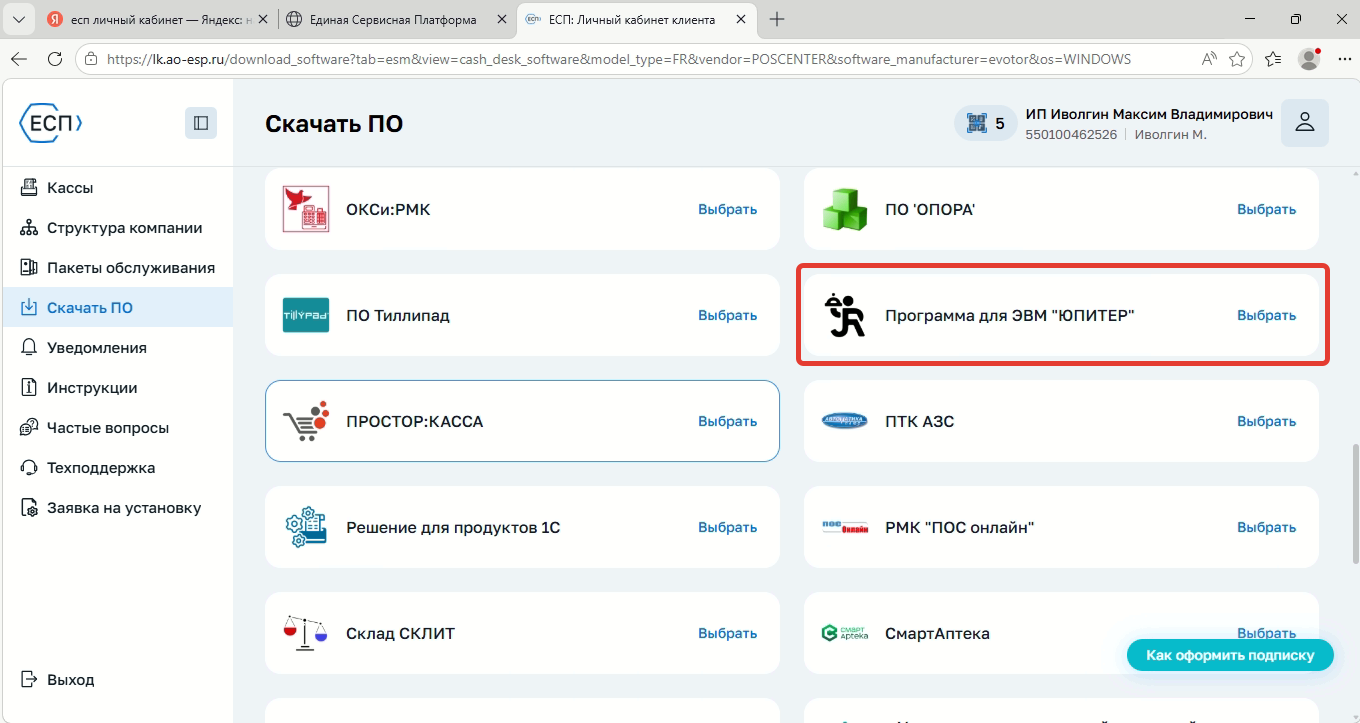
Task: Select Выбрать for Решение для продуктов 1С
Action: [727, 527]
